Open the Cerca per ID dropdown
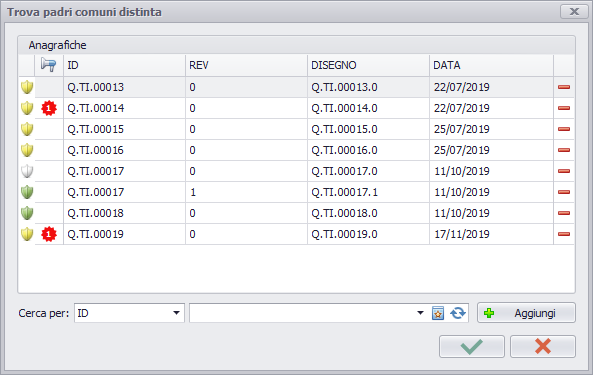 tap(129, 313)
